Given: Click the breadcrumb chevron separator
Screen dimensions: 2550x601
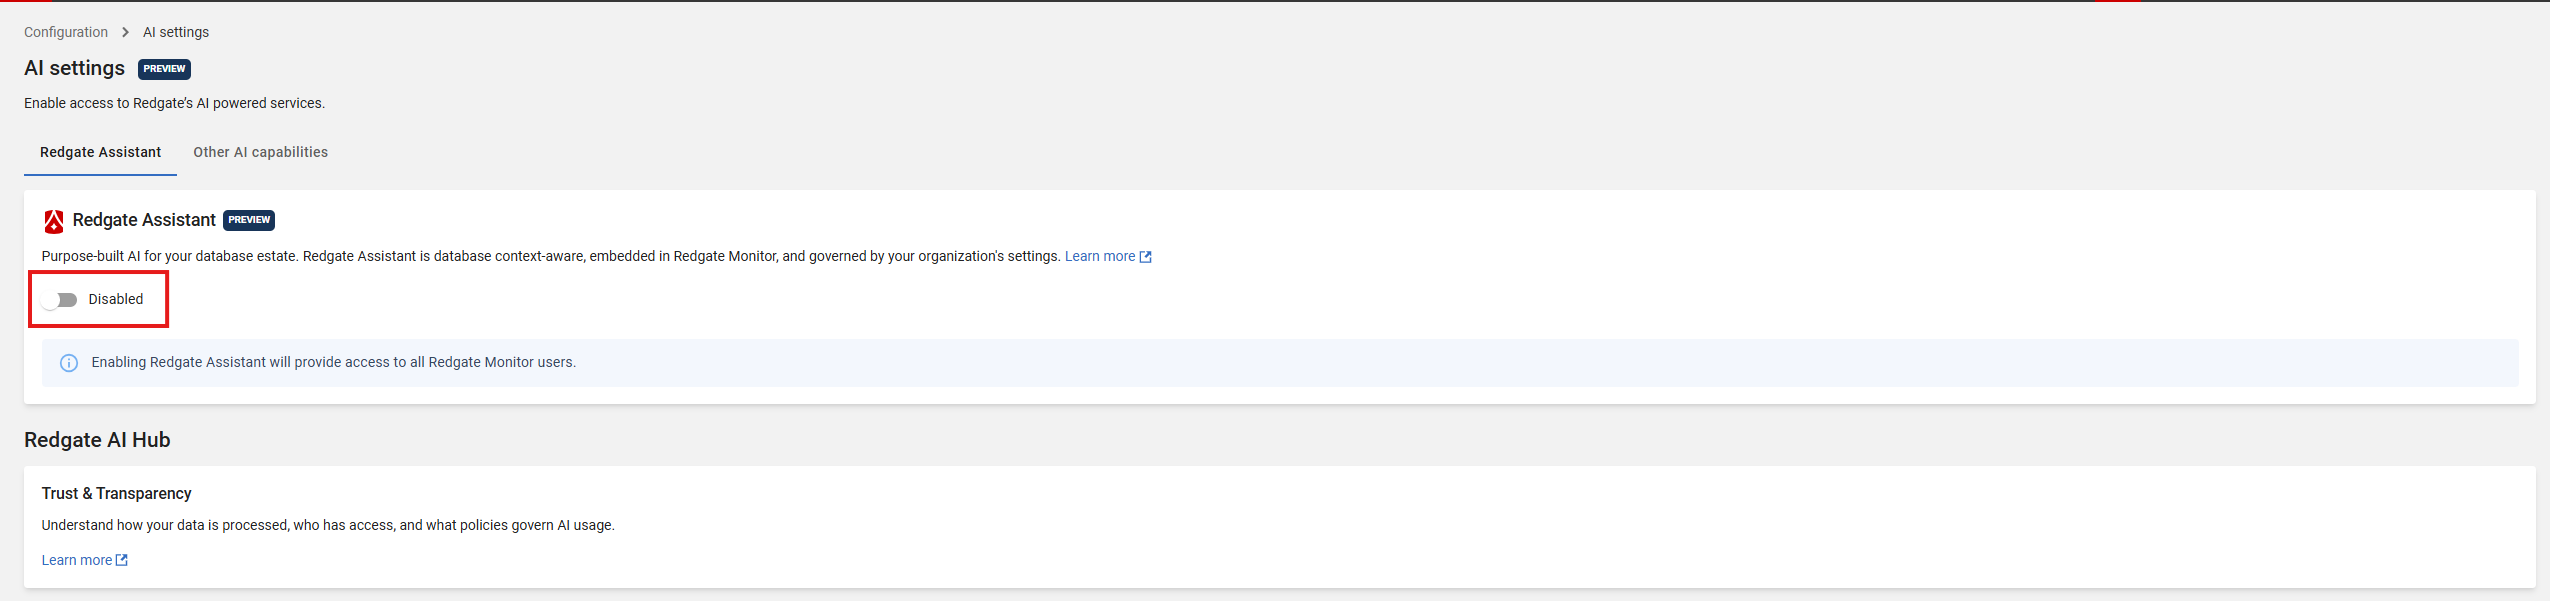Looking at the screenshot, I should coord(125,32).
